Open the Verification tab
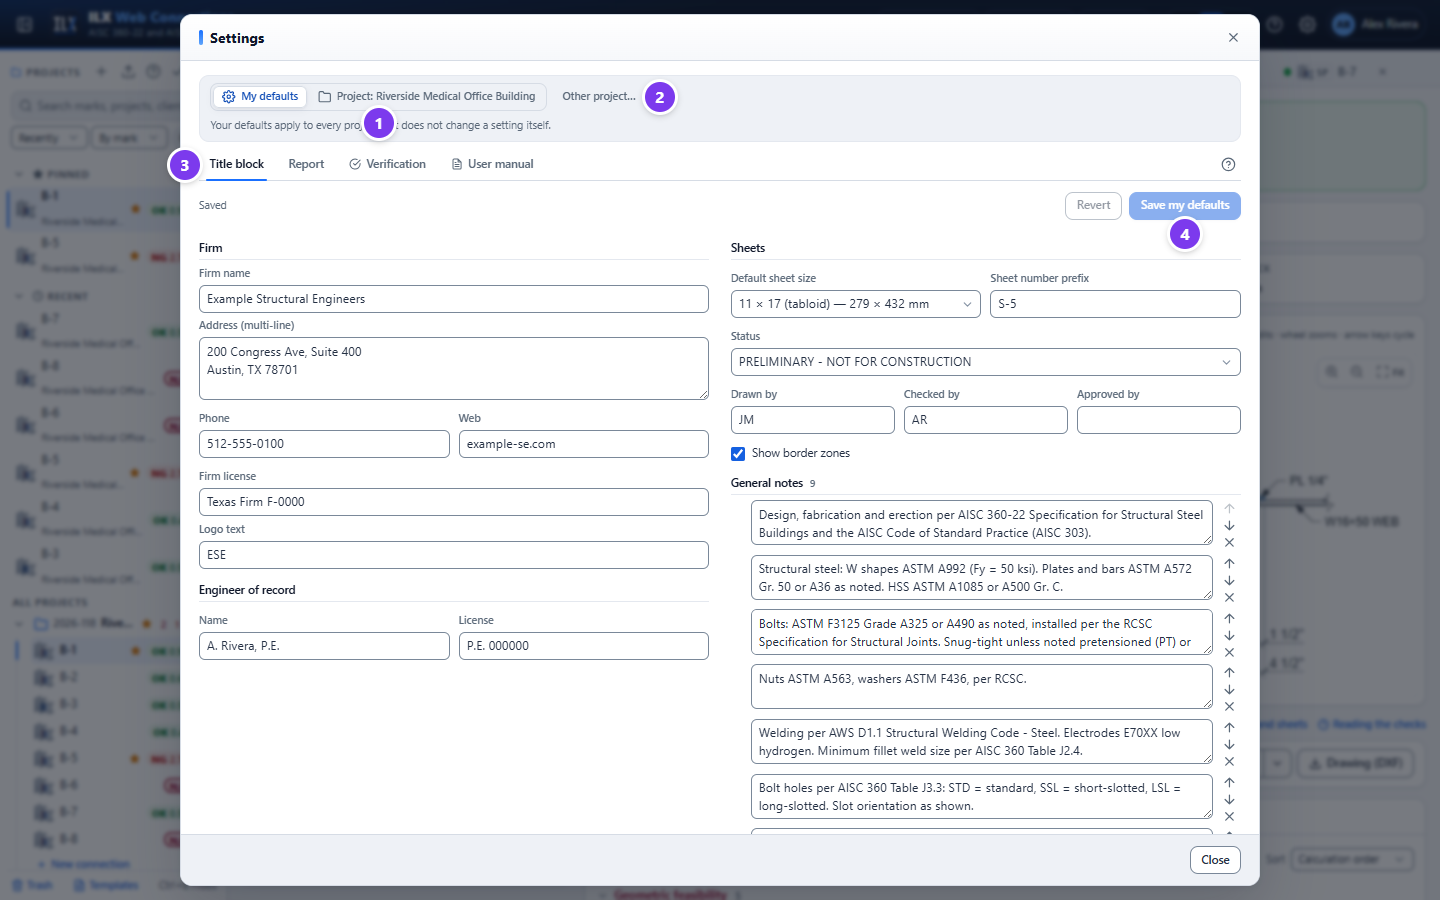Image resolution: width=1440 pixels, height=900 pixels. coord(387,164)
